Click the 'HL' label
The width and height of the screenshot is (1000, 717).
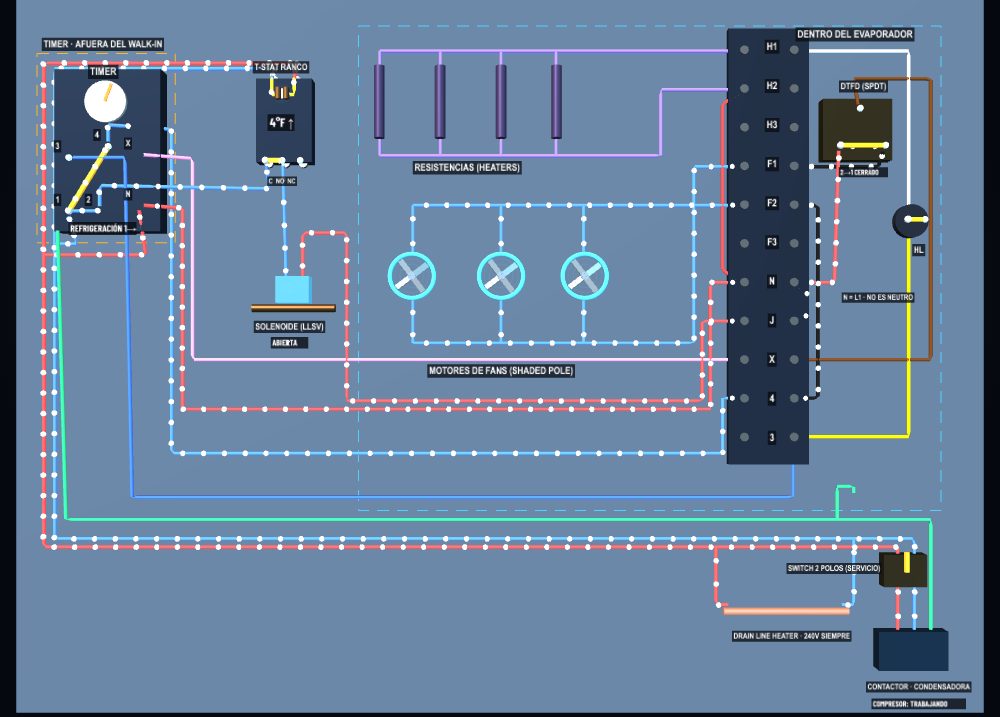918,250
